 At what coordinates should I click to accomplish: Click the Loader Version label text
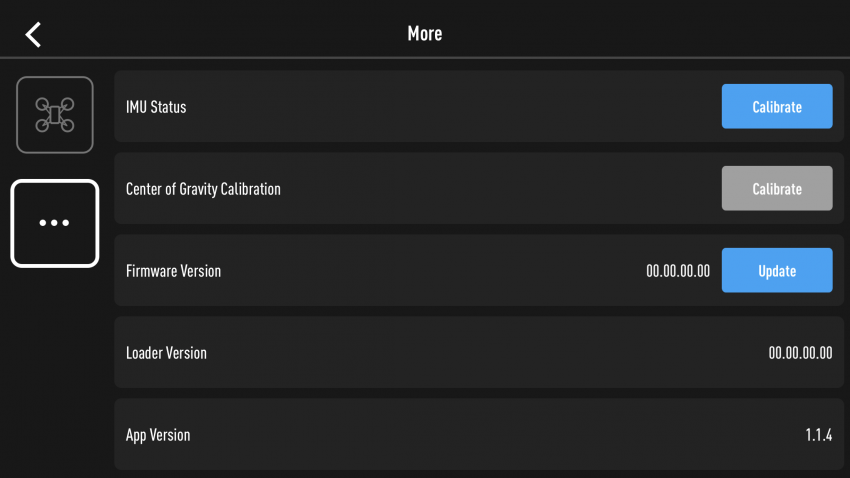(166, 353)
